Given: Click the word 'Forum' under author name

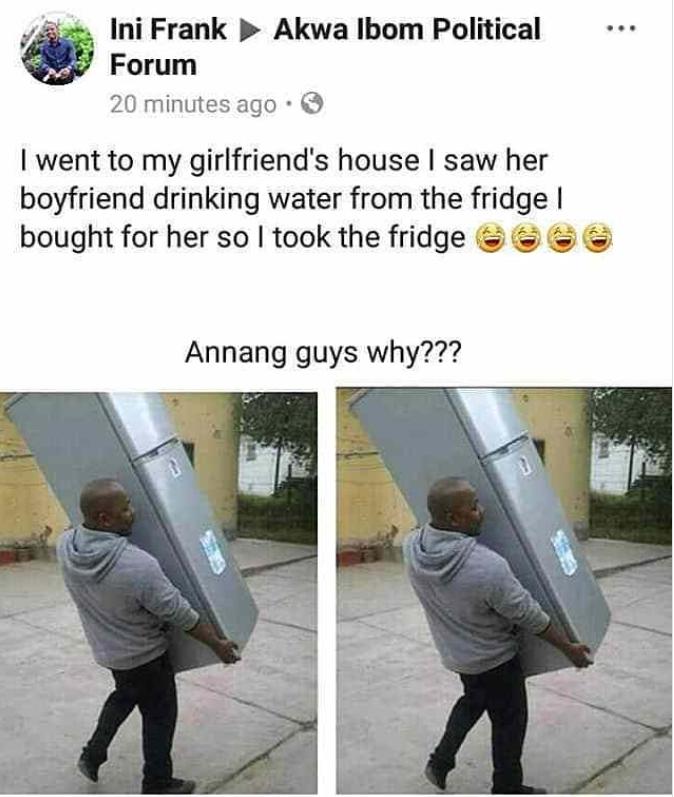Looking at the screenshot, I should tap(154, 66).
